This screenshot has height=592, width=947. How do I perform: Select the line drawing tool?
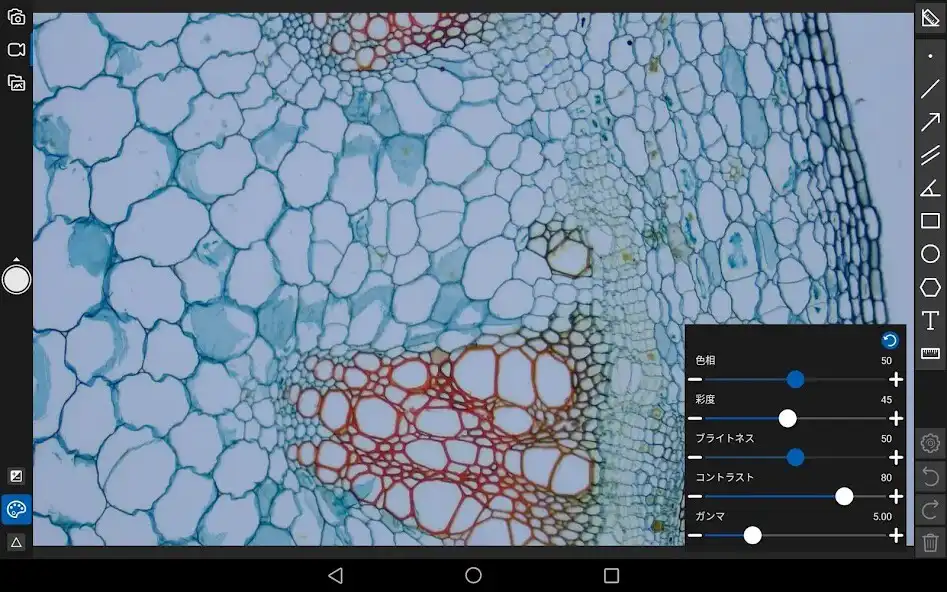[x=930, y=89]
